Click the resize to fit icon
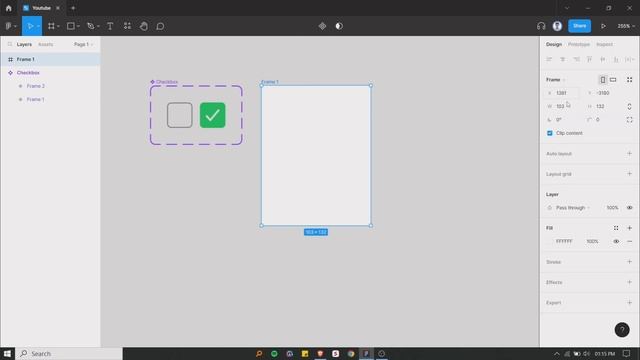The width and height of the screenshot is (640, 360). (629, 80)
